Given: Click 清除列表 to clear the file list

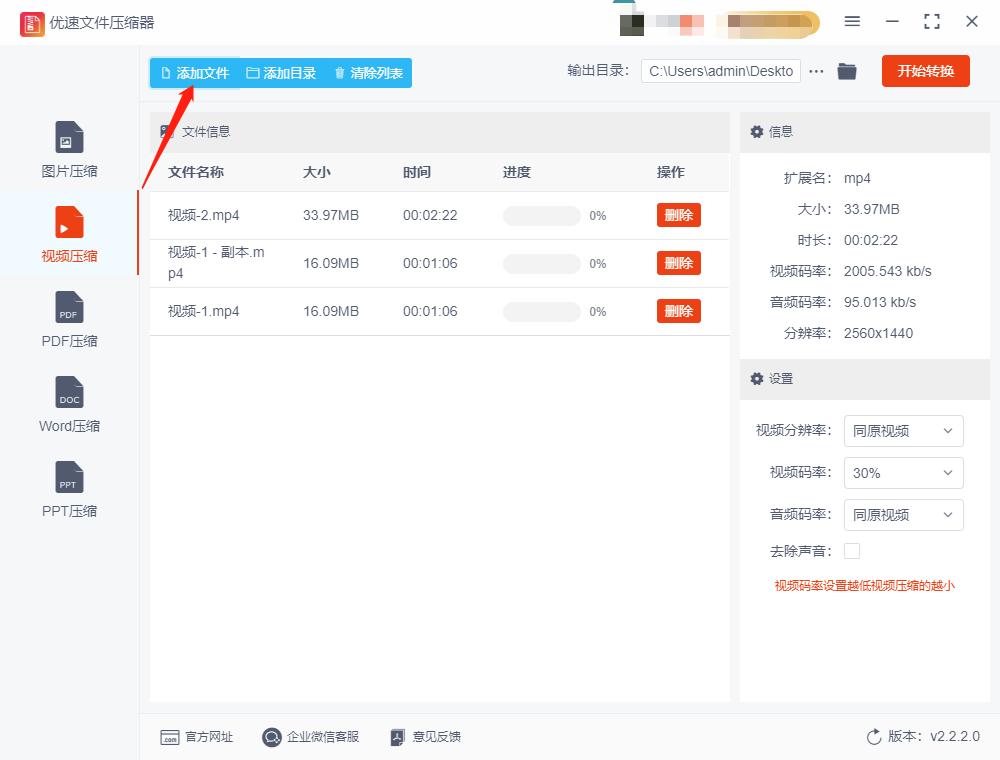Looking at the screenshot, I should (x=367, y=72).
